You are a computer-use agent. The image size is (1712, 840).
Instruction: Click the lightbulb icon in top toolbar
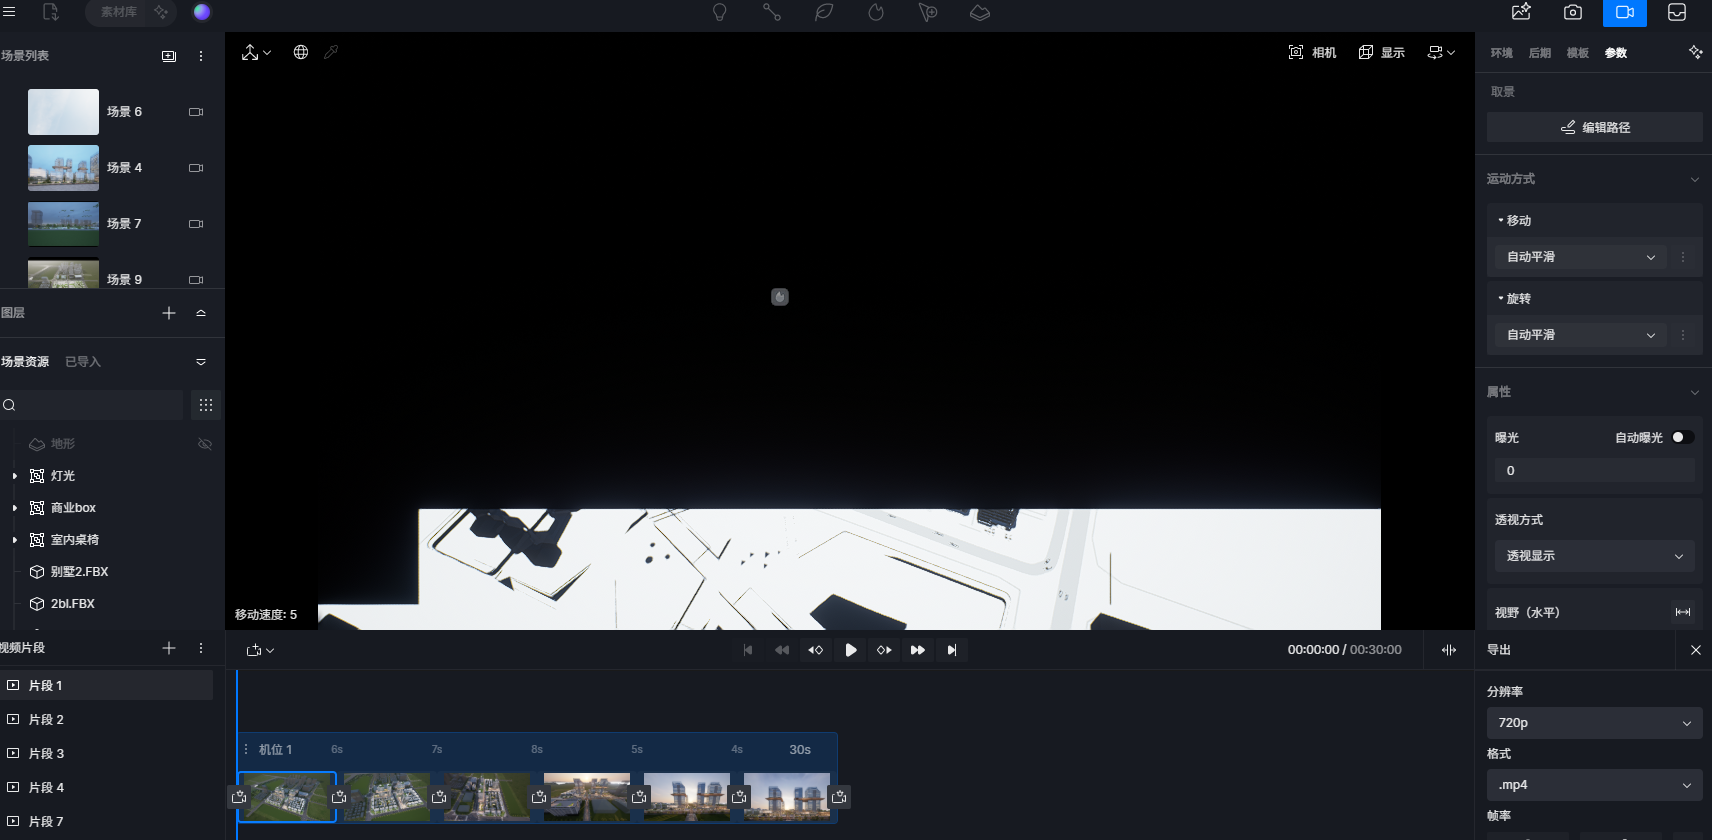click(x=719, y=12)
